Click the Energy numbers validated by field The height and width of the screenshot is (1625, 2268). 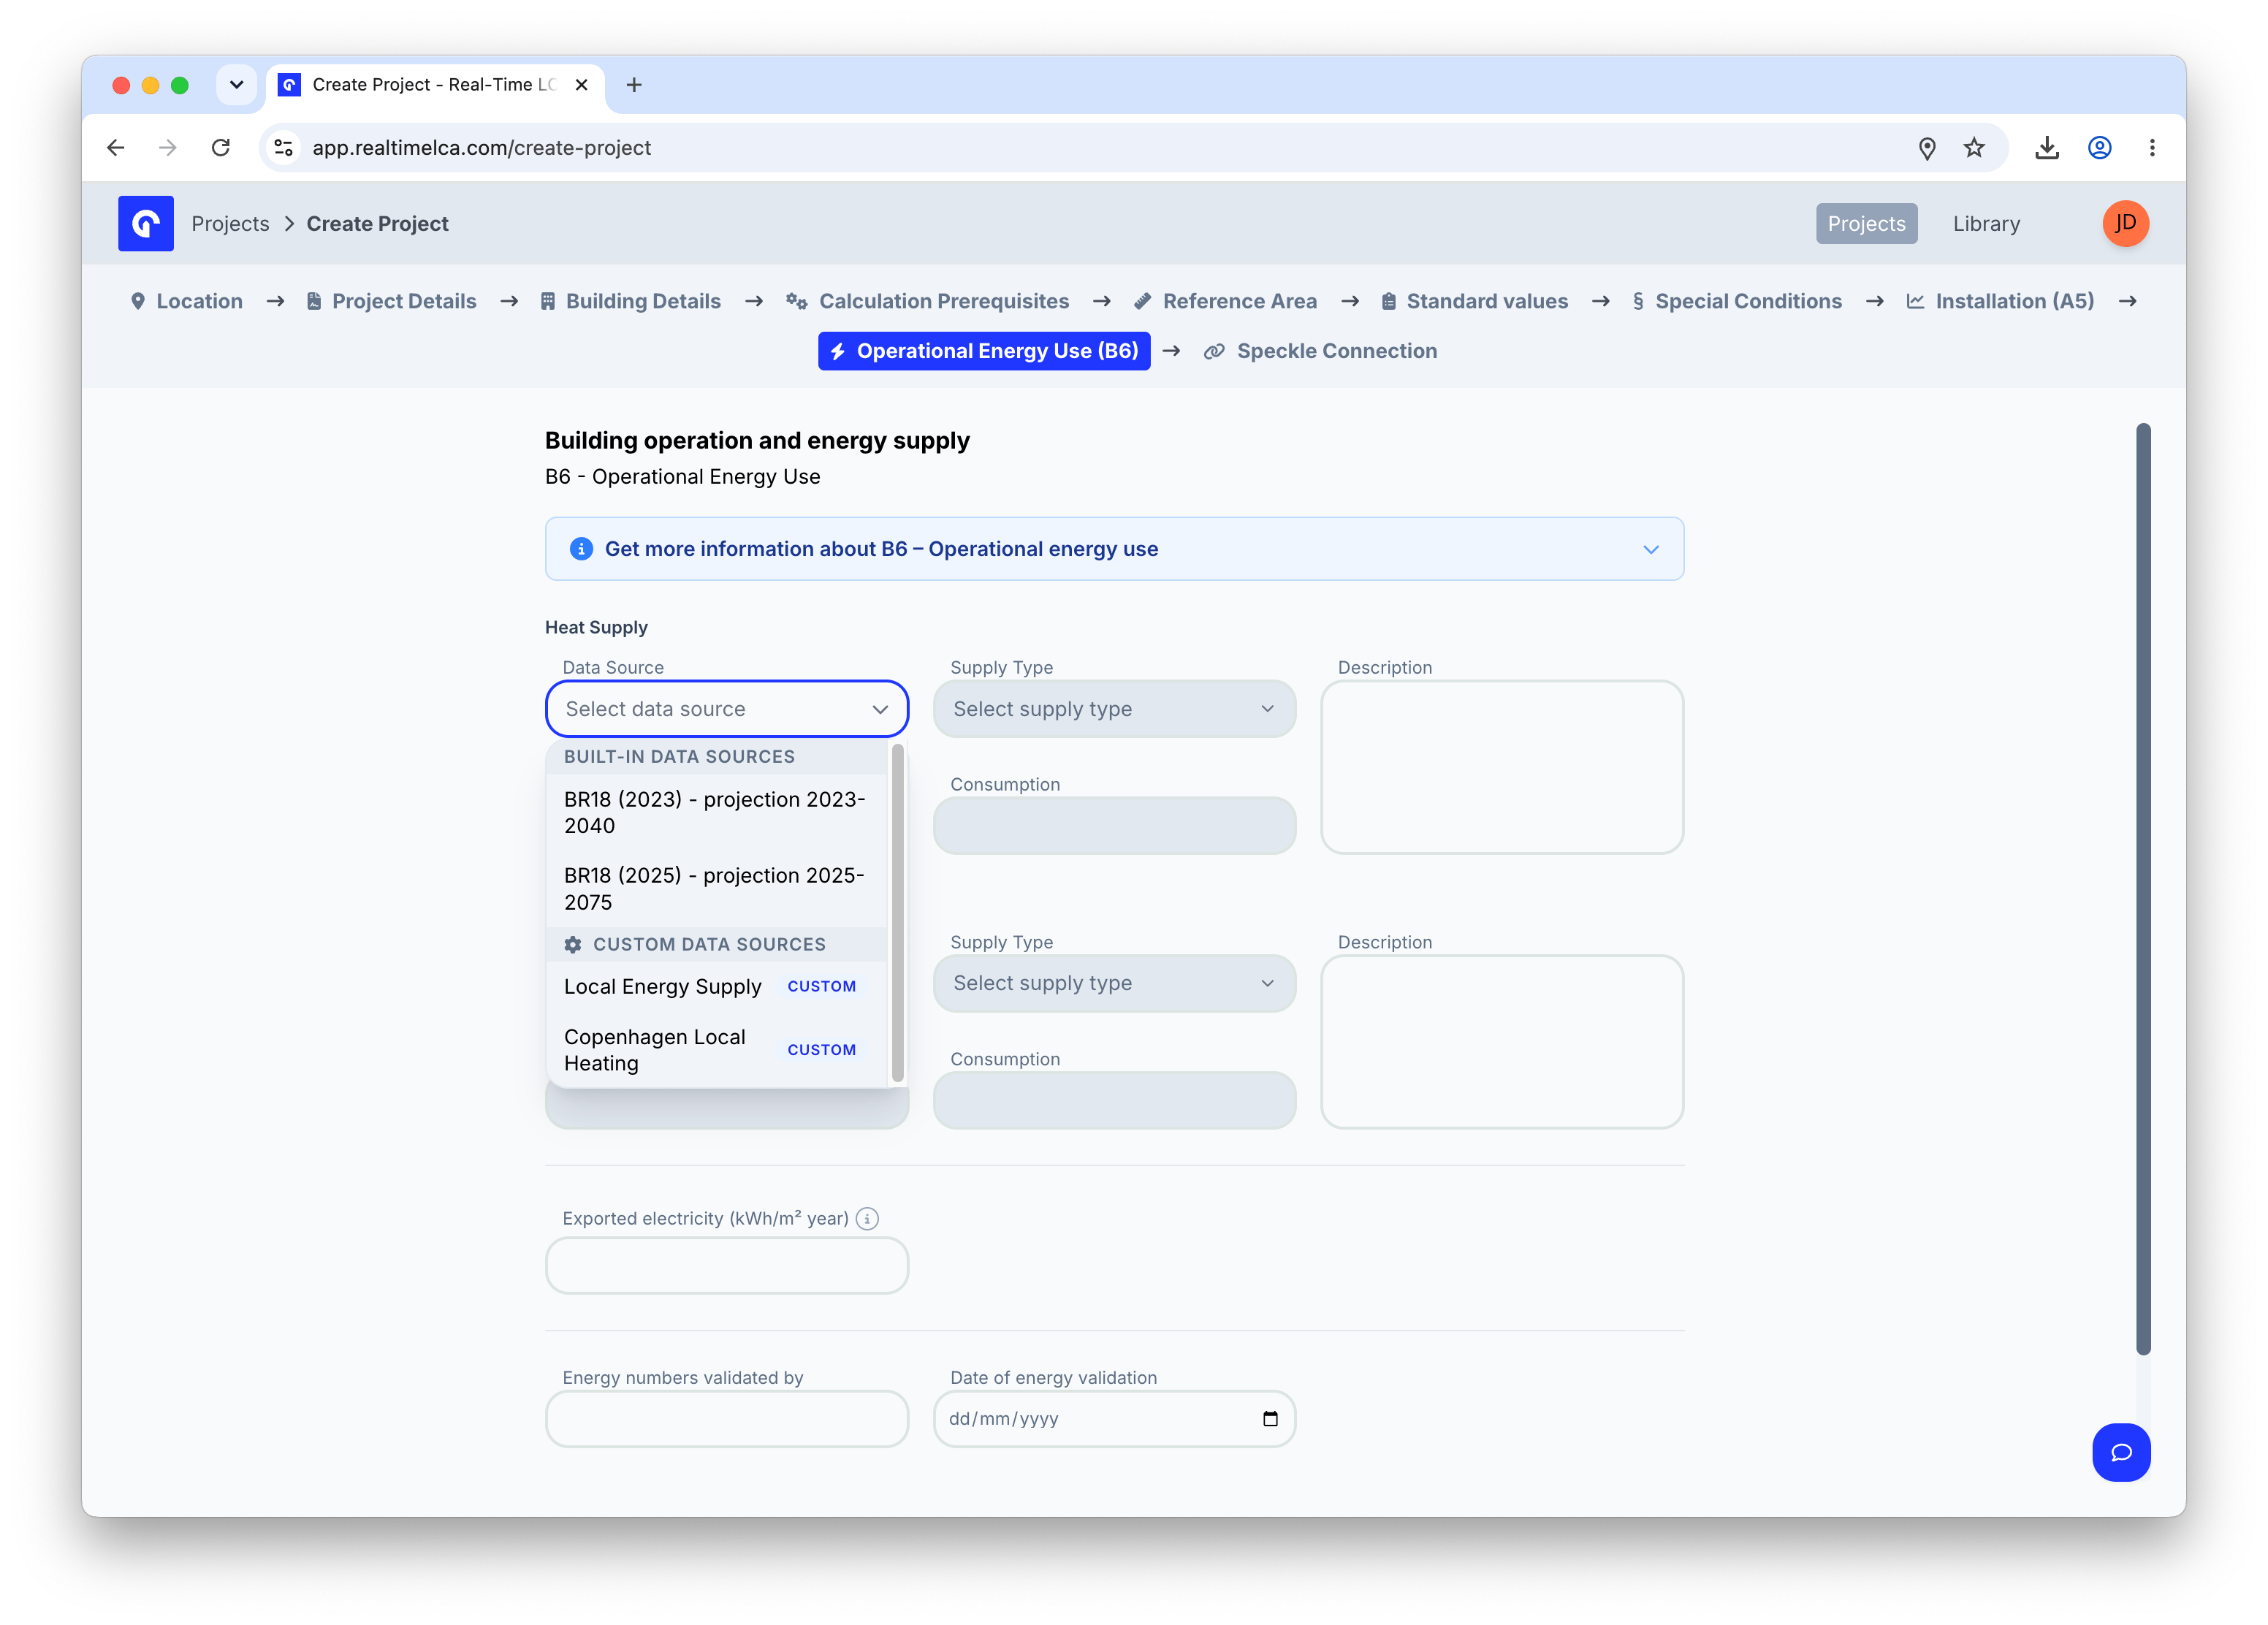point(727,1418)
